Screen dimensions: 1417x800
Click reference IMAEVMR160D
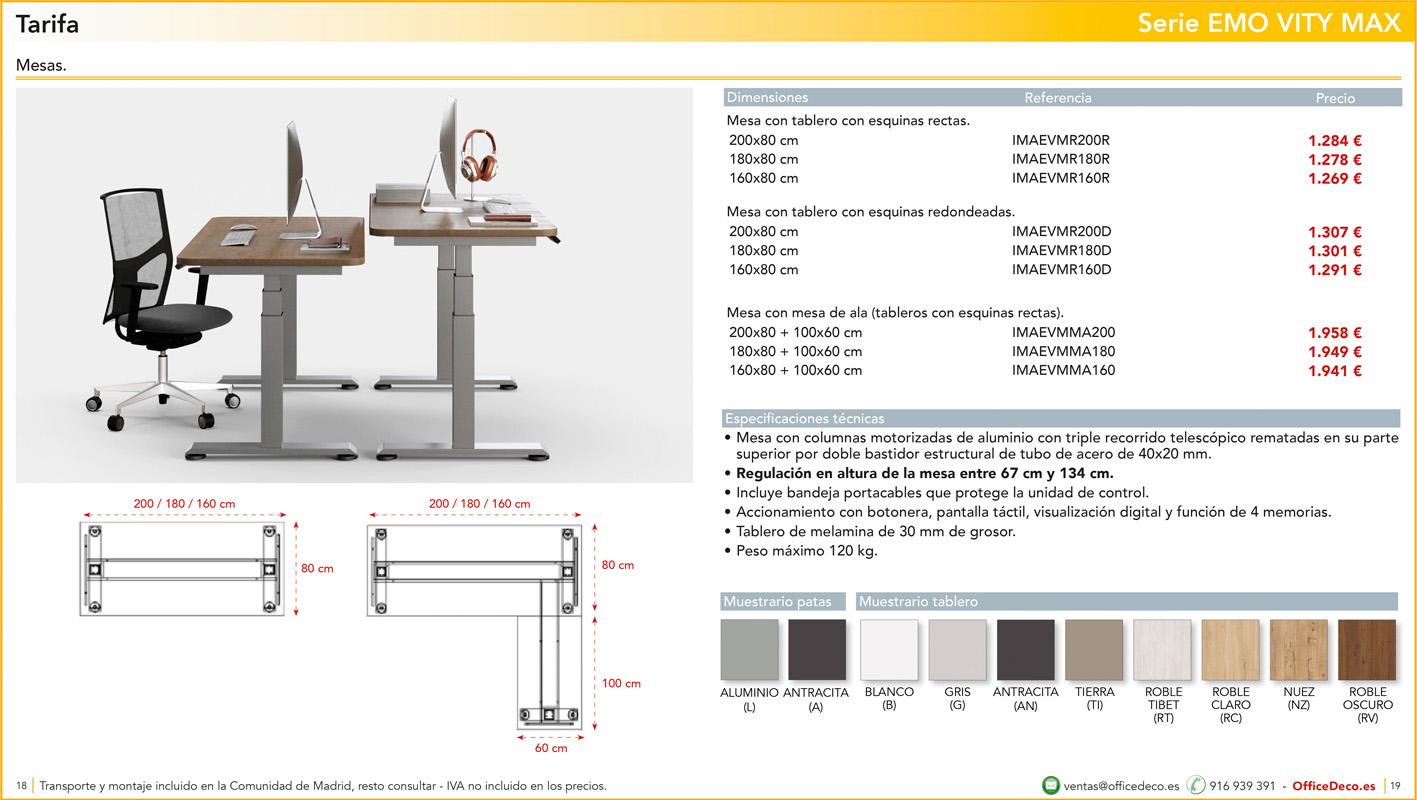click(x=1061, y=270)
